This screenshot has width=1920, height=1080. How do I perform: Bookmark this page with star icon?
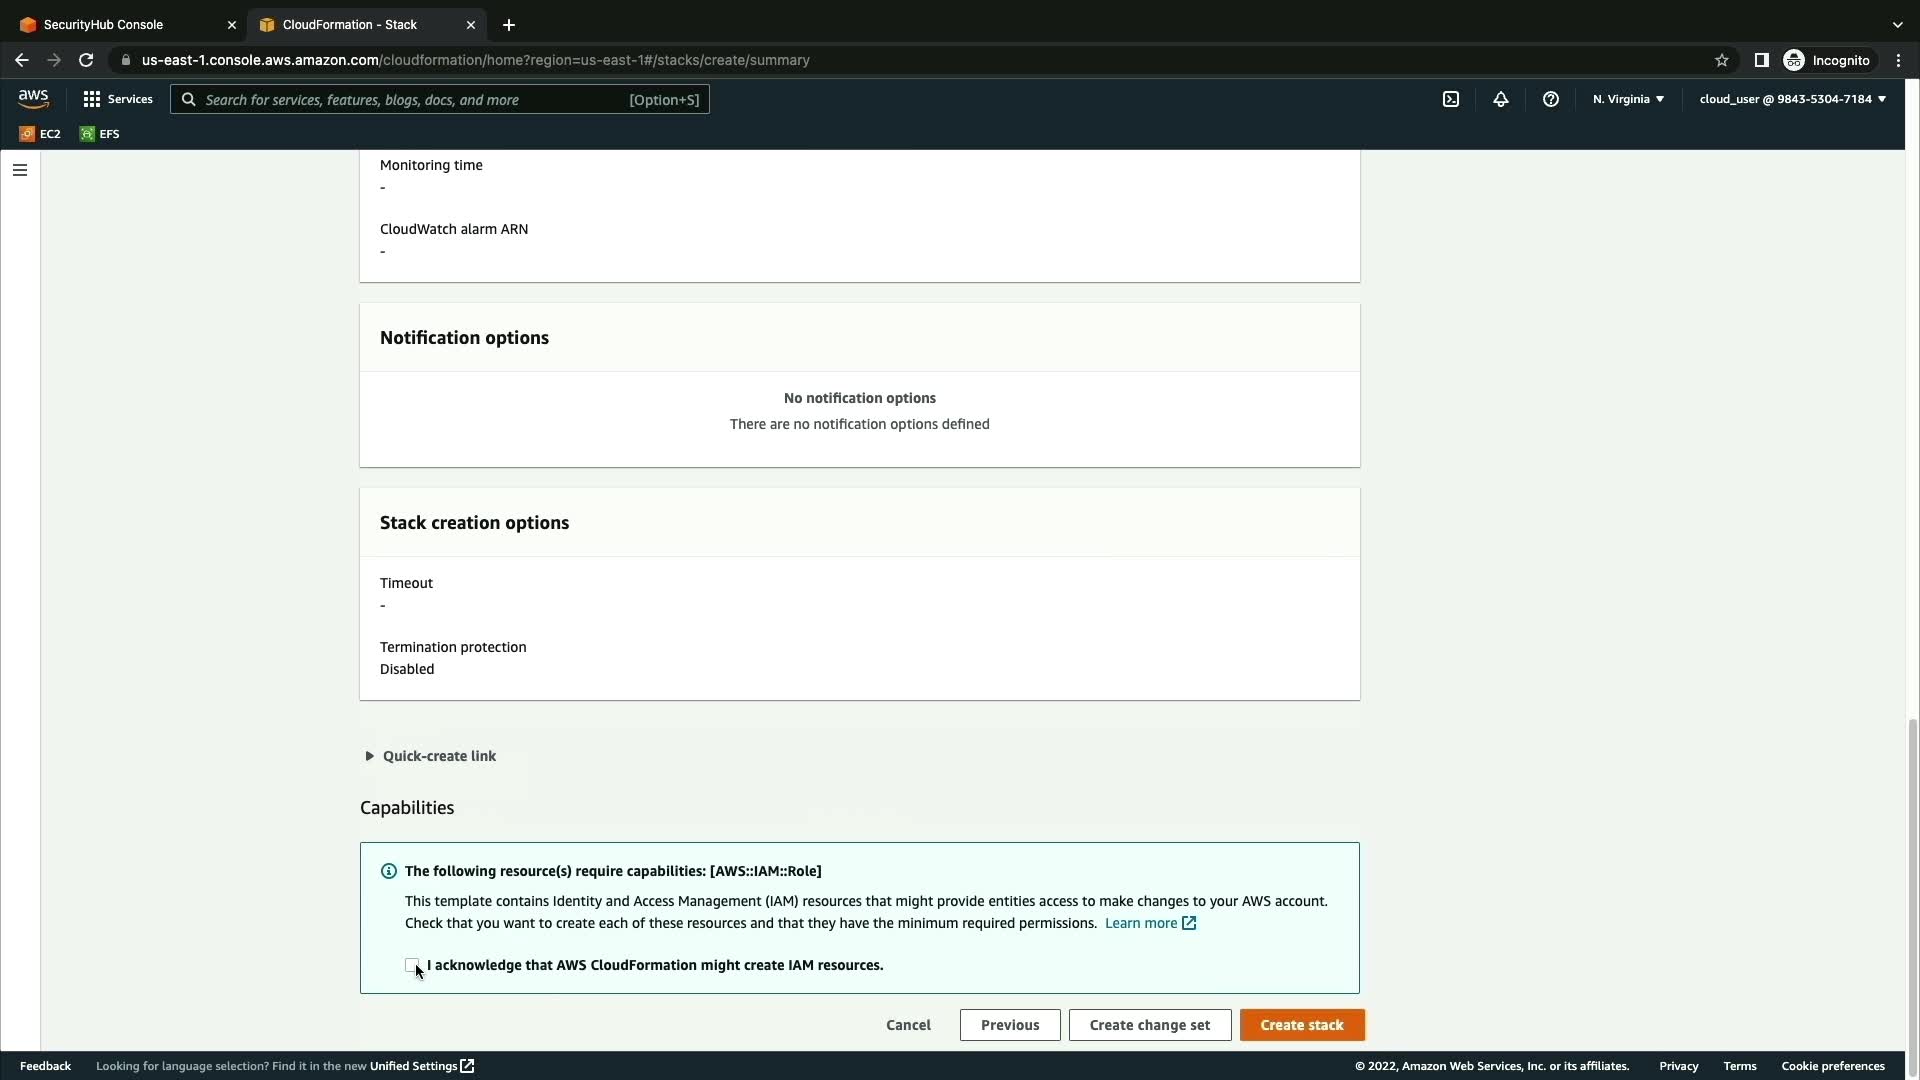tap(1722, 60)
